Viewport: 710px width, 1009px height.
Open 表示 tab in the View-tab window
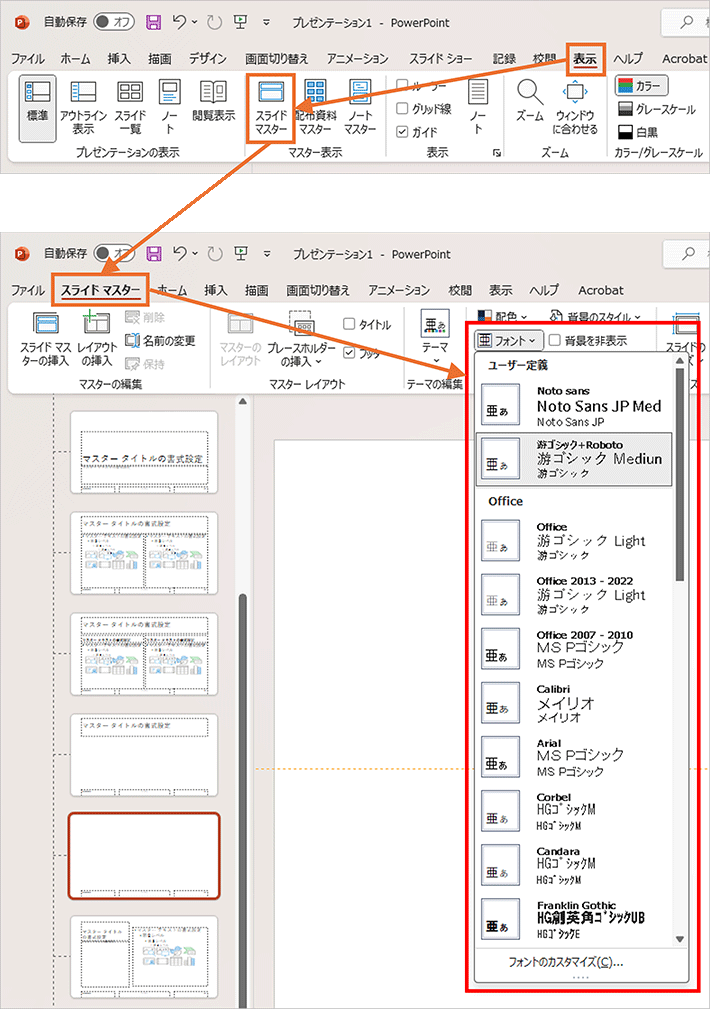[585, 59]
